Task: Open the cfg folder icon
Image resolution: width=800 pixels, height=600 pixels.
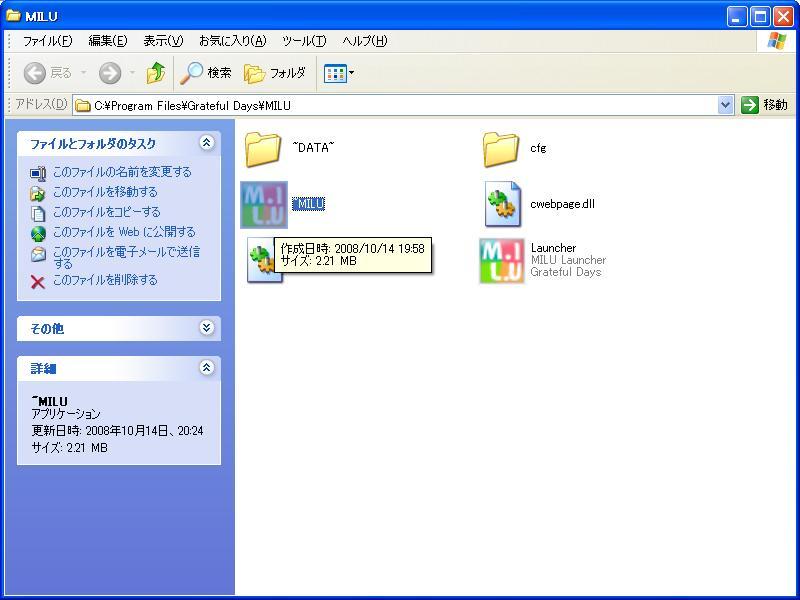Action: [501, 149]
